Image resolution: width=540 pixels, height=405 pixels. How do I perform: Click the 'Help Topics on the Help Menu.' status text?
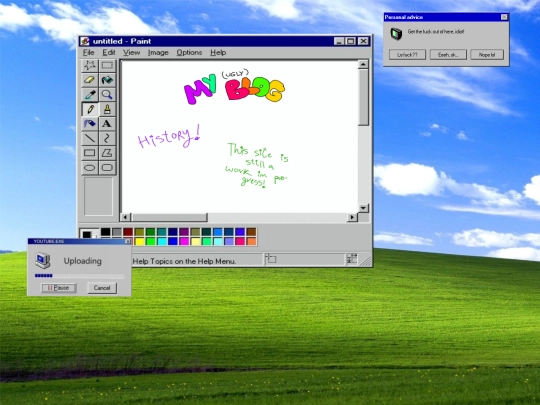click(x=184, y=261)
